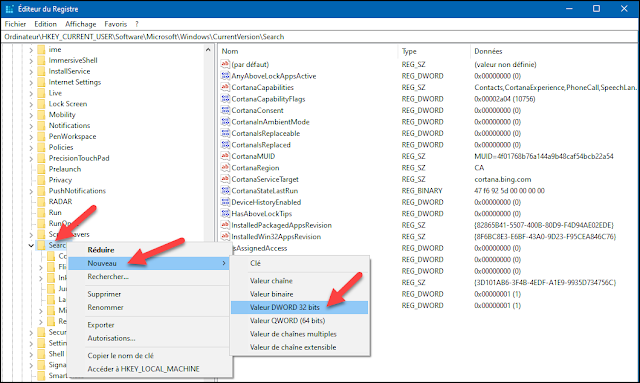The width and height of the screenshot is (640, 383).
Task: Select the Prelaunch key in the tree
Action: coord(65,169)
